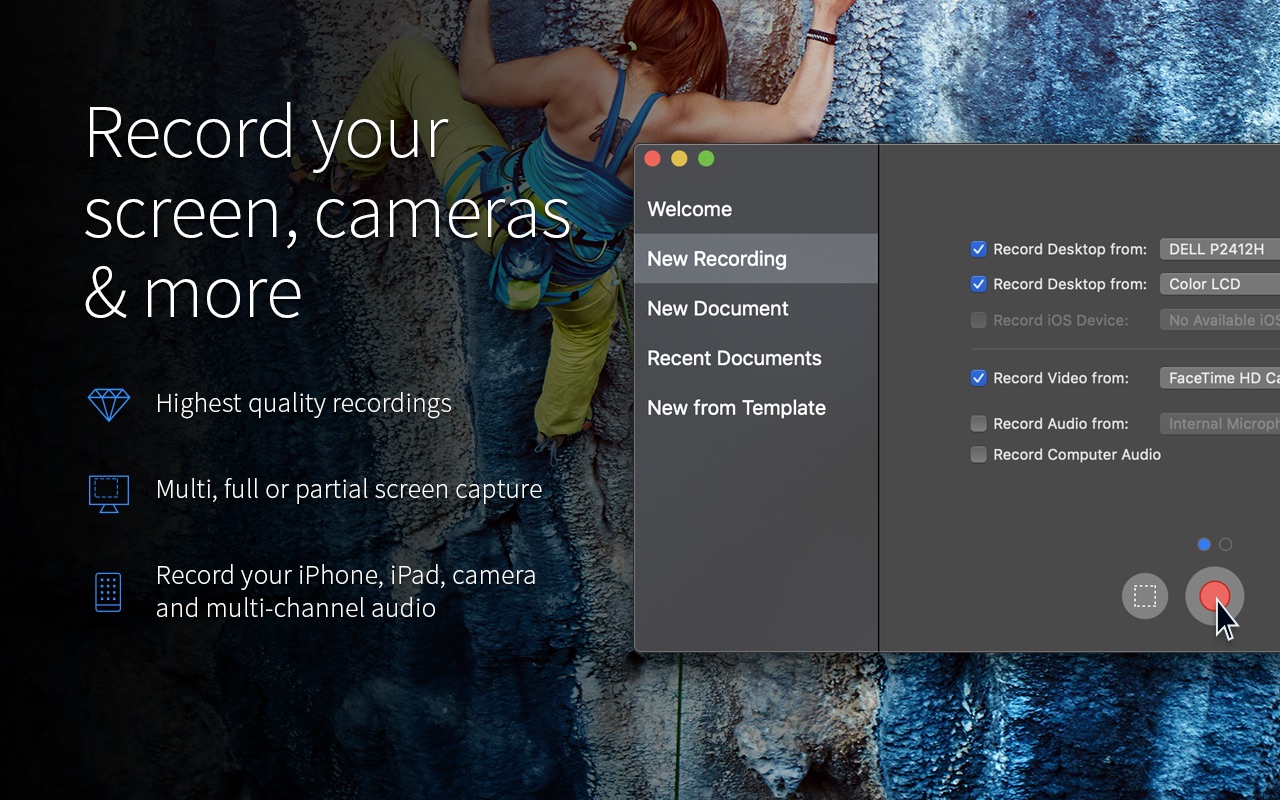The width and height of the screenshot is (1280, 800).
Task: Select the blue first page indicator dot
Action: (x=1204, y=544)
